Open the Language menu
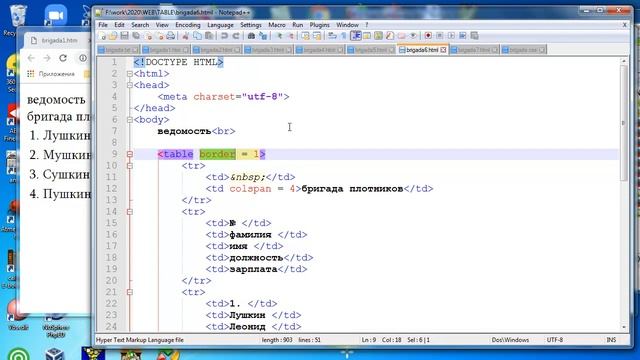This screenshot has height=360, width=640. tap(220, 25)
